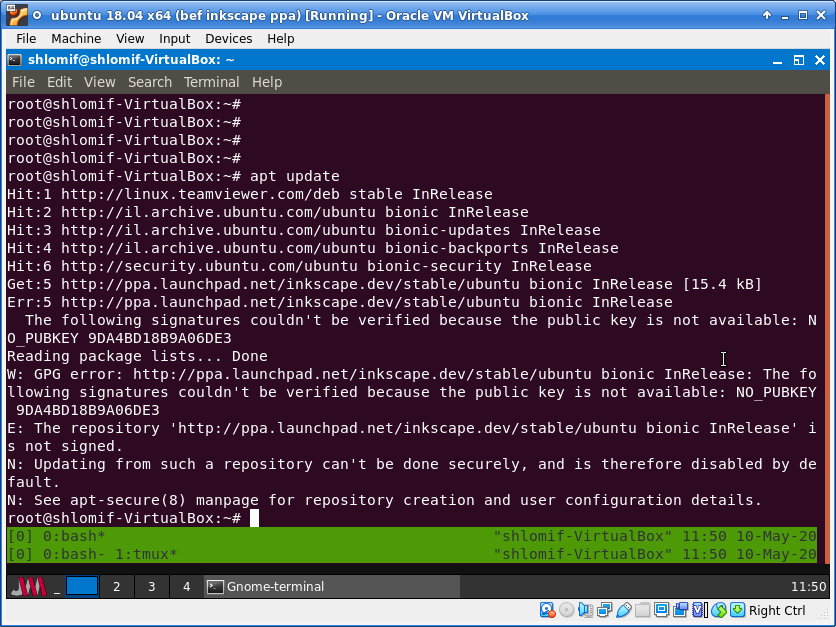Viewport: 836px width, 627px height.
Task: Click the show-desktop underscore button in taskbar
Action: click(x=57, y=587)
